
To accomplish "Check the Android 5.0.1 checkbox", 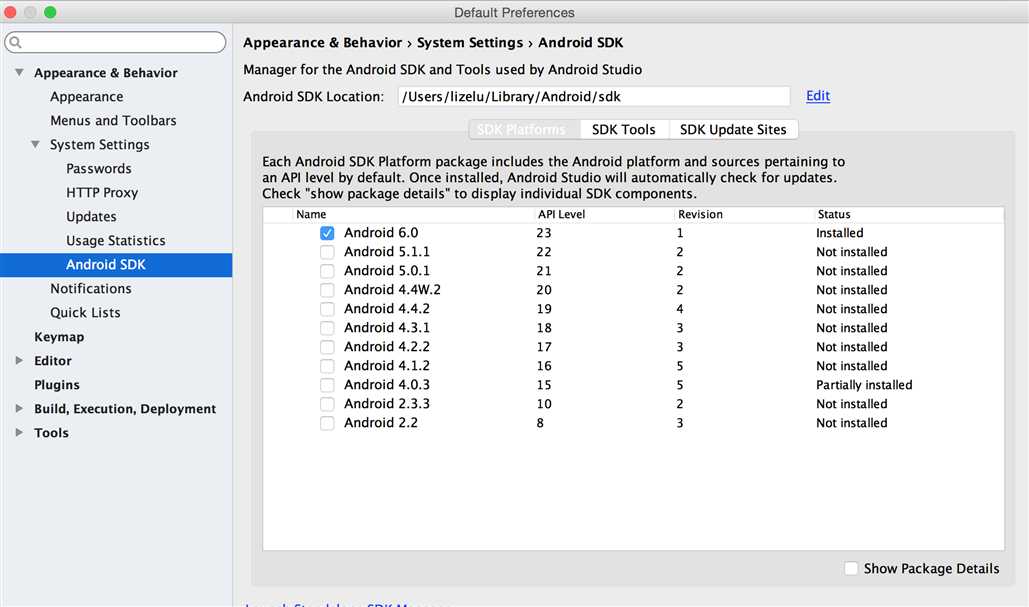I will (327, 271).
